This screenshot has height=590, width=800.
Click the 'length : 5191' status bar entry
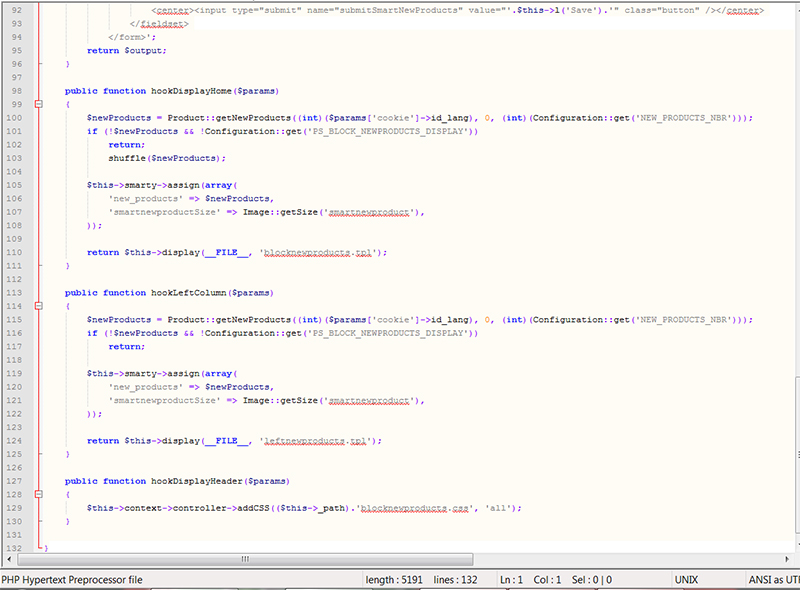tap(394, 580)
